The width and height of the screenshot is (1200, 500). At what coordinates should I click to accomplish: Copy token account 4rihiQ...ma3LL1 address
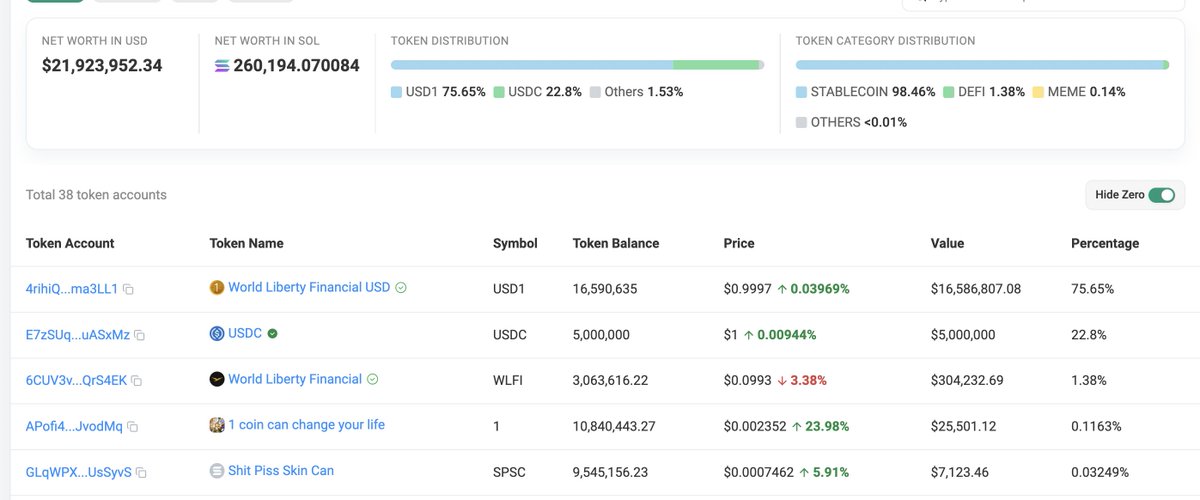(x=128, y=289)
